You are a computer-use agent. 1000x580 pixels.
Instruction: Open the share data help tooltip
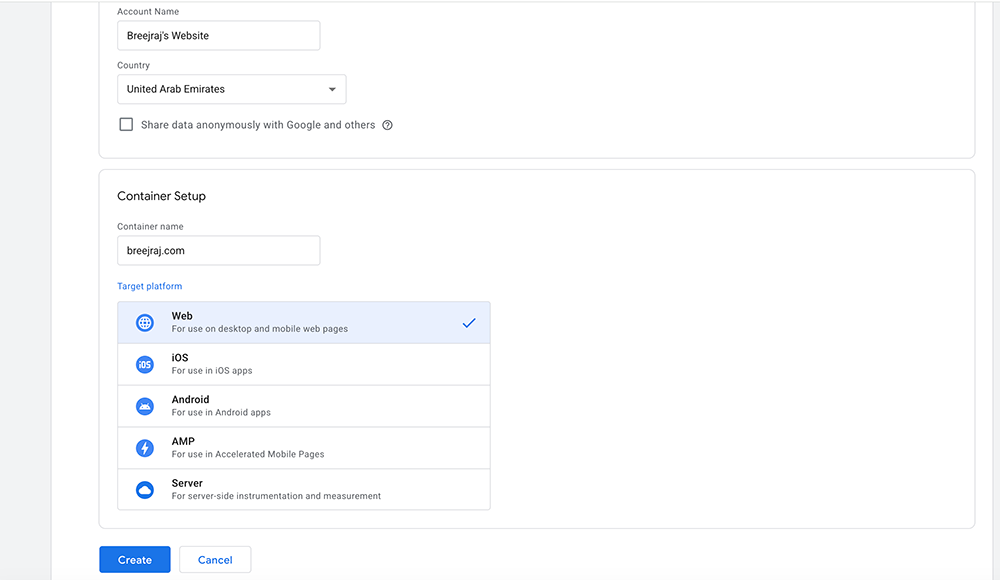tap(388, 124)
